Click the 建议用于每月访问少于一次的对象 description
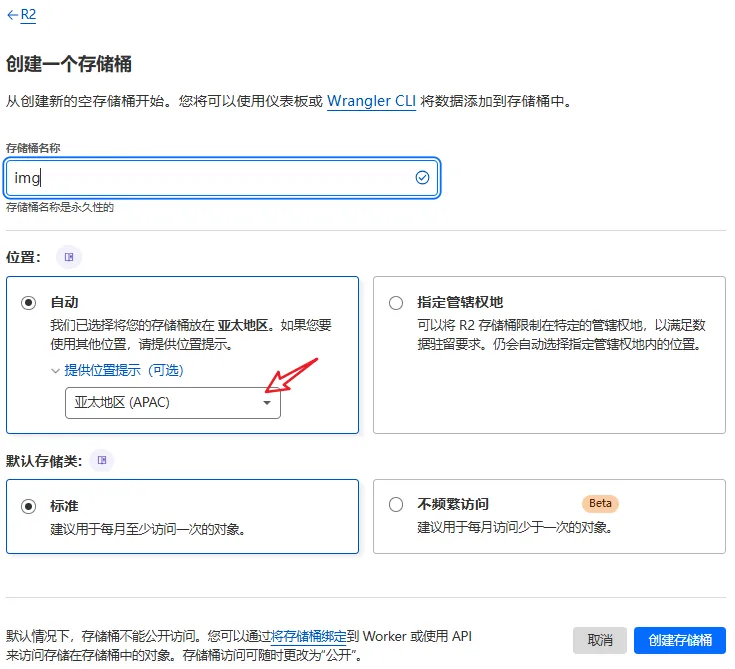The width and height of the screenshot is (735, 669). click(515, 527)
